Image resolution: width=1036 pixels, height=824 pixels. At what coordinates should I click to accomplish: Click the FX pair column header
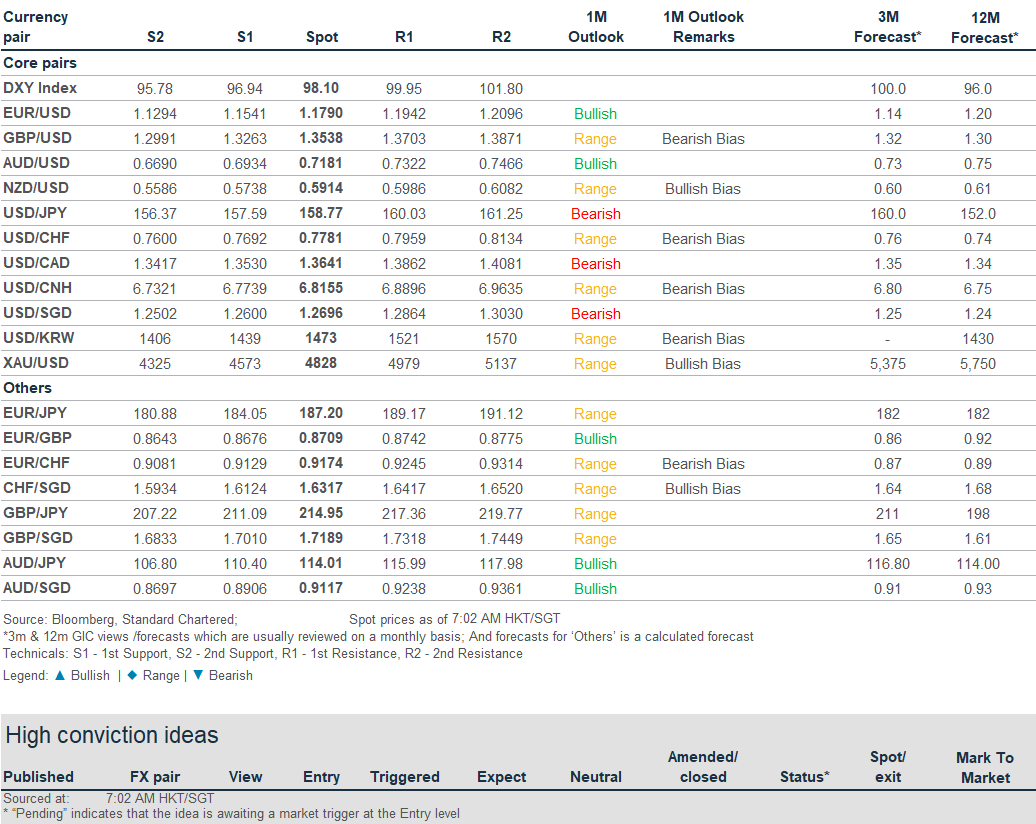(x=155, y=777)
